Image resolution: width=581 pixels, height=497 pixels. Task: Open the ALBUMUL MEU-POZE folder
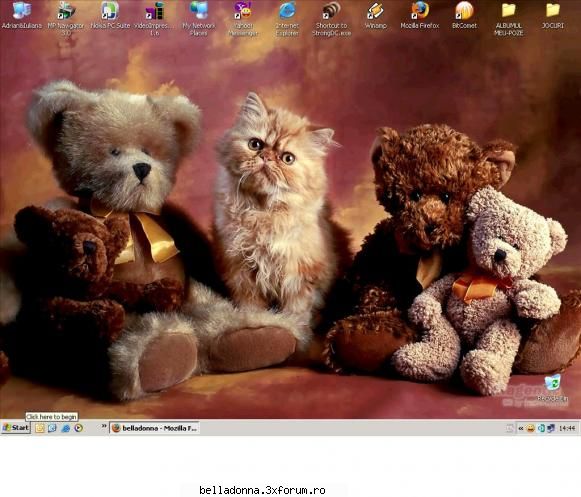point(508,19)
